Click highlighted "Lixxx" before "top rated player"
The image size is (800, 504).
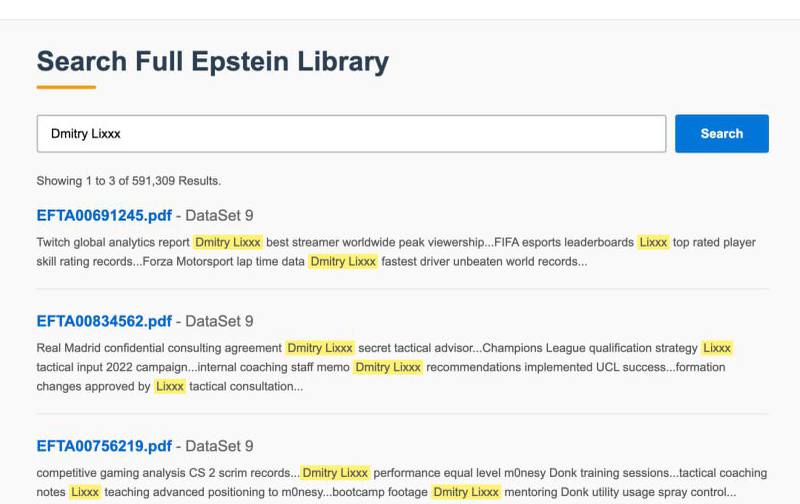point(653,242)
